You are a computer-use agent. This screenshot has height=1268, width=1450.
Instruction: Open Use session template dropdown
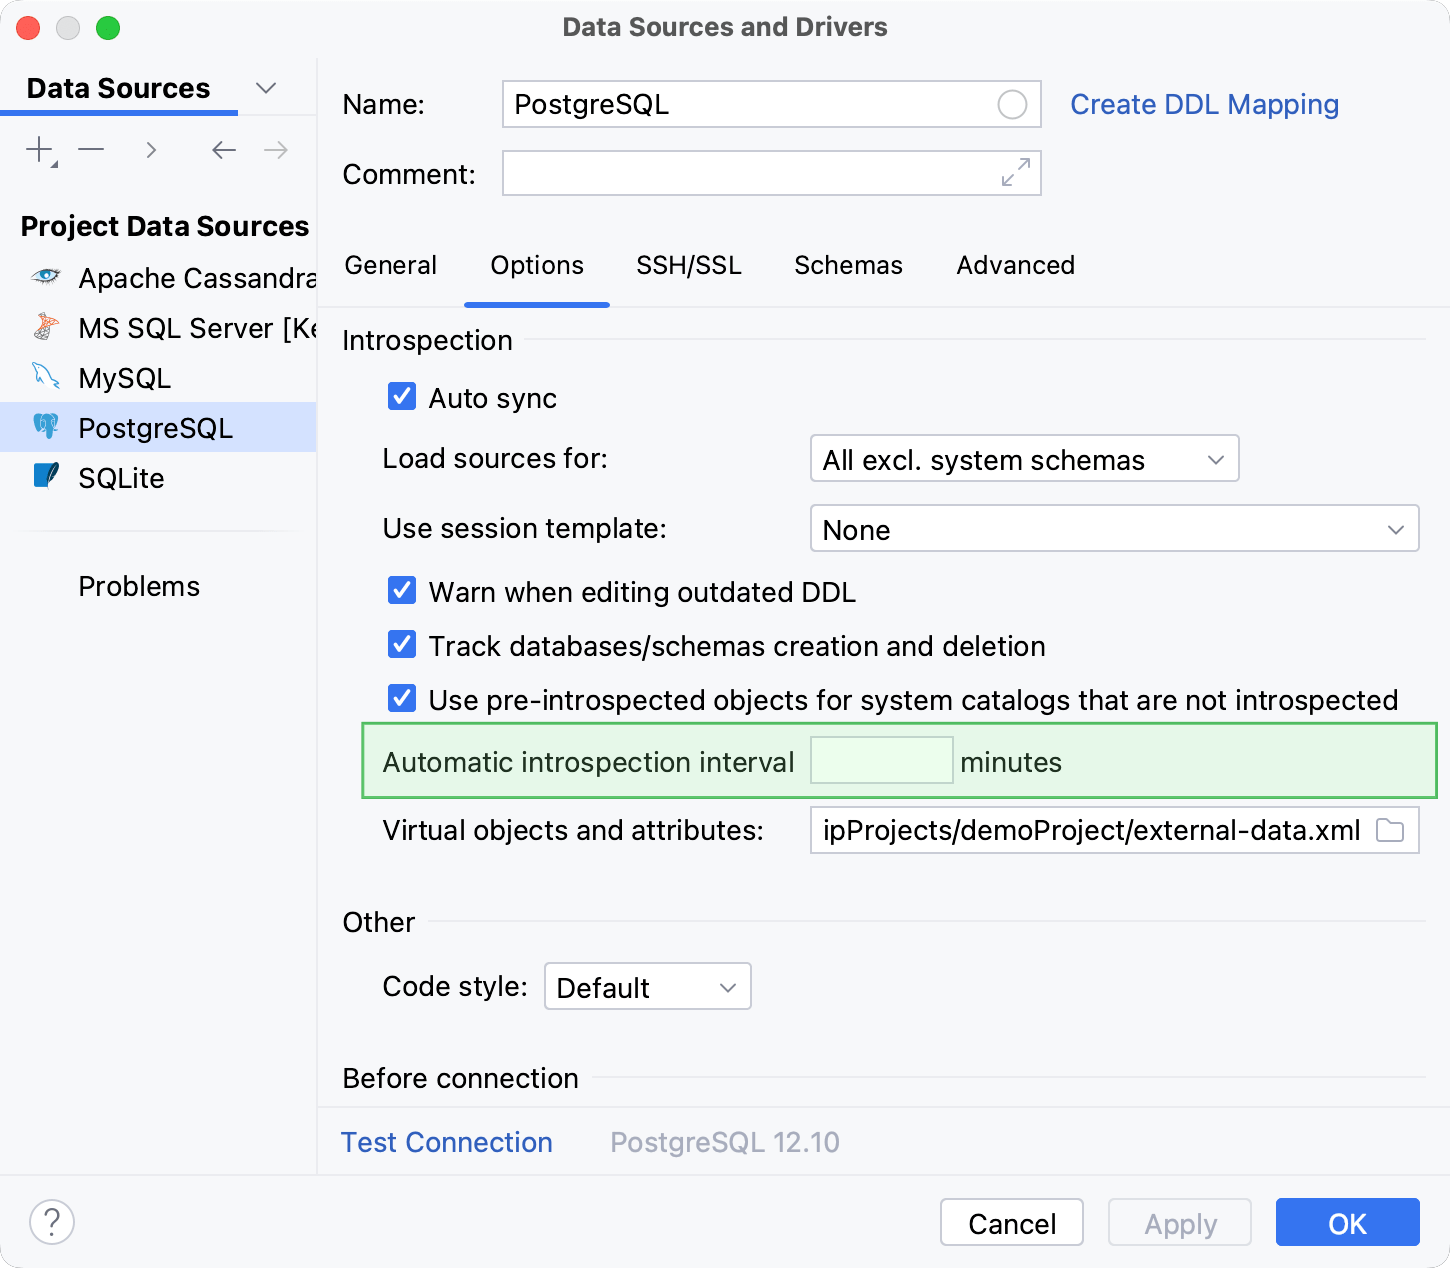pyautogui.click(x=1114, y=528)
